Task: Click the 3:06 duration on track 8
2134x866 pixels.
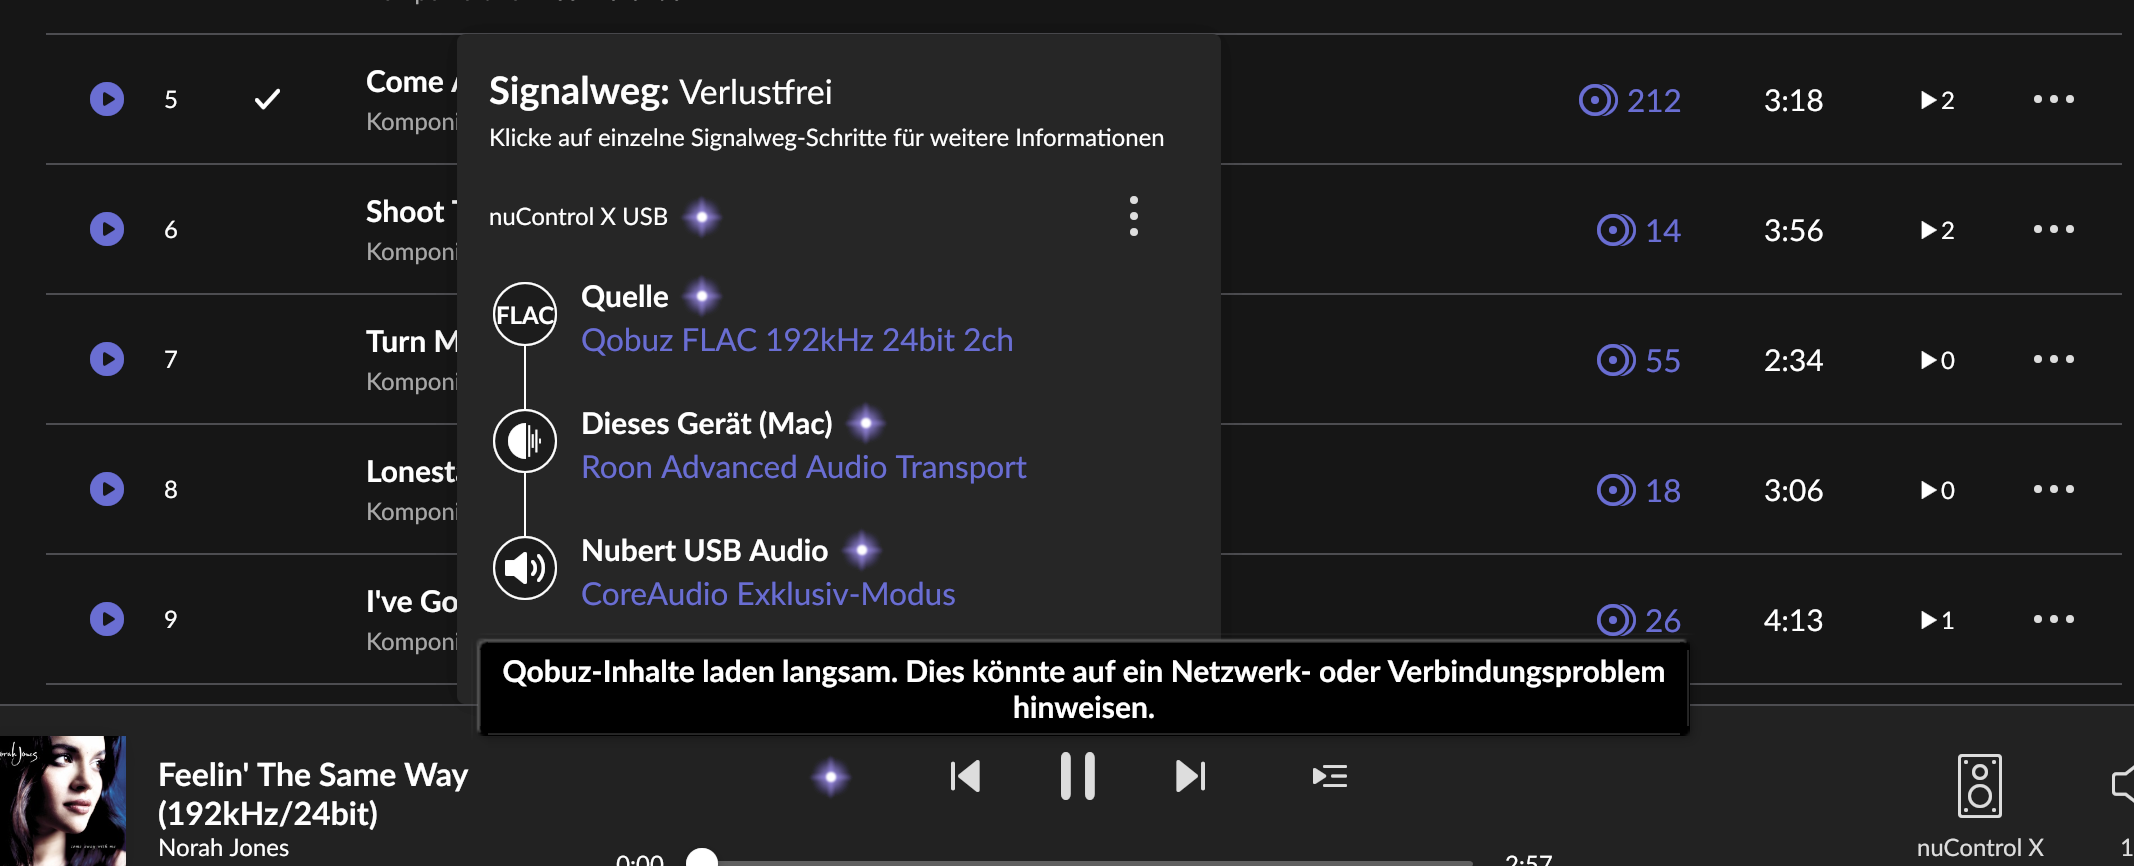Action: pyautogui.click(x=1793, y=490)
